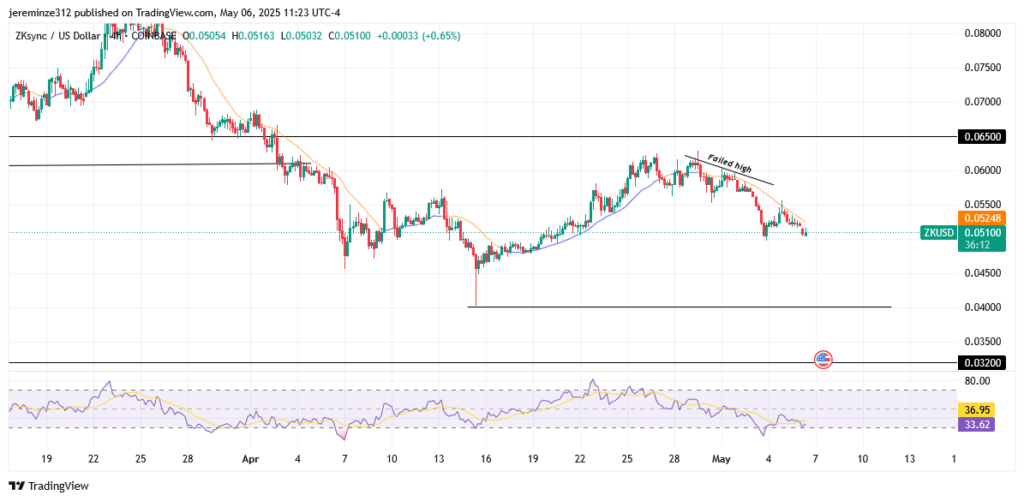Image resolution: width=1024 pixels, height=501 pixels.
Task: Click the 0.03500 price axis label
Action: pos(982,341)
